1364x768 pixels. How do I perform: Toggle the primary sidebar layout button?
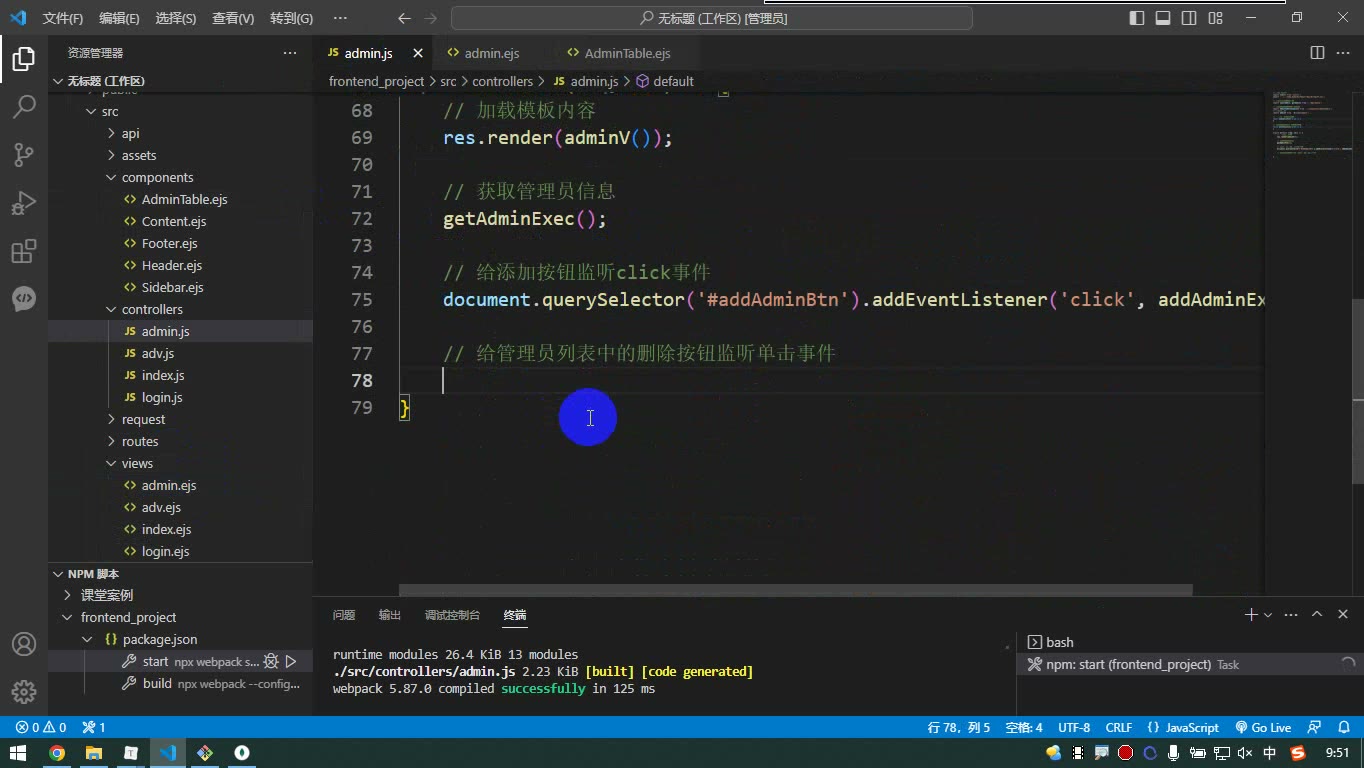click(1137, 18)
